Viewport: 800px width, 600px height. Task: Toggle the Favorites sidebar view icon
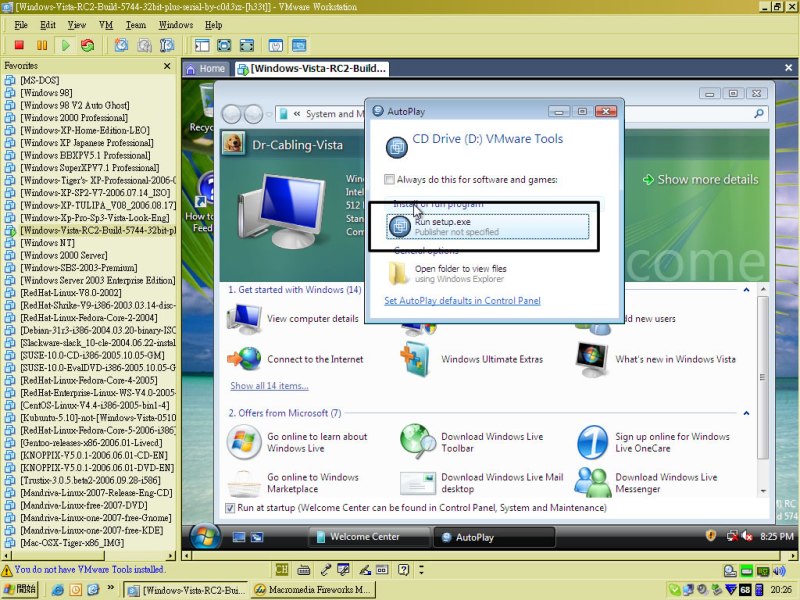(202, 45)
